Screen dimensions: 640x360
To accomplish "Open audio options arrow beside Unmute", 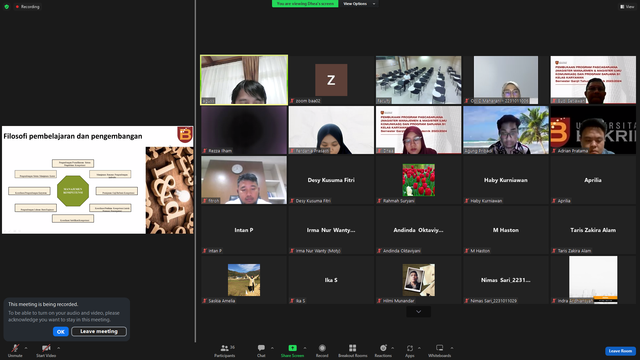I will pyautogui.click(x=26, y=348).
